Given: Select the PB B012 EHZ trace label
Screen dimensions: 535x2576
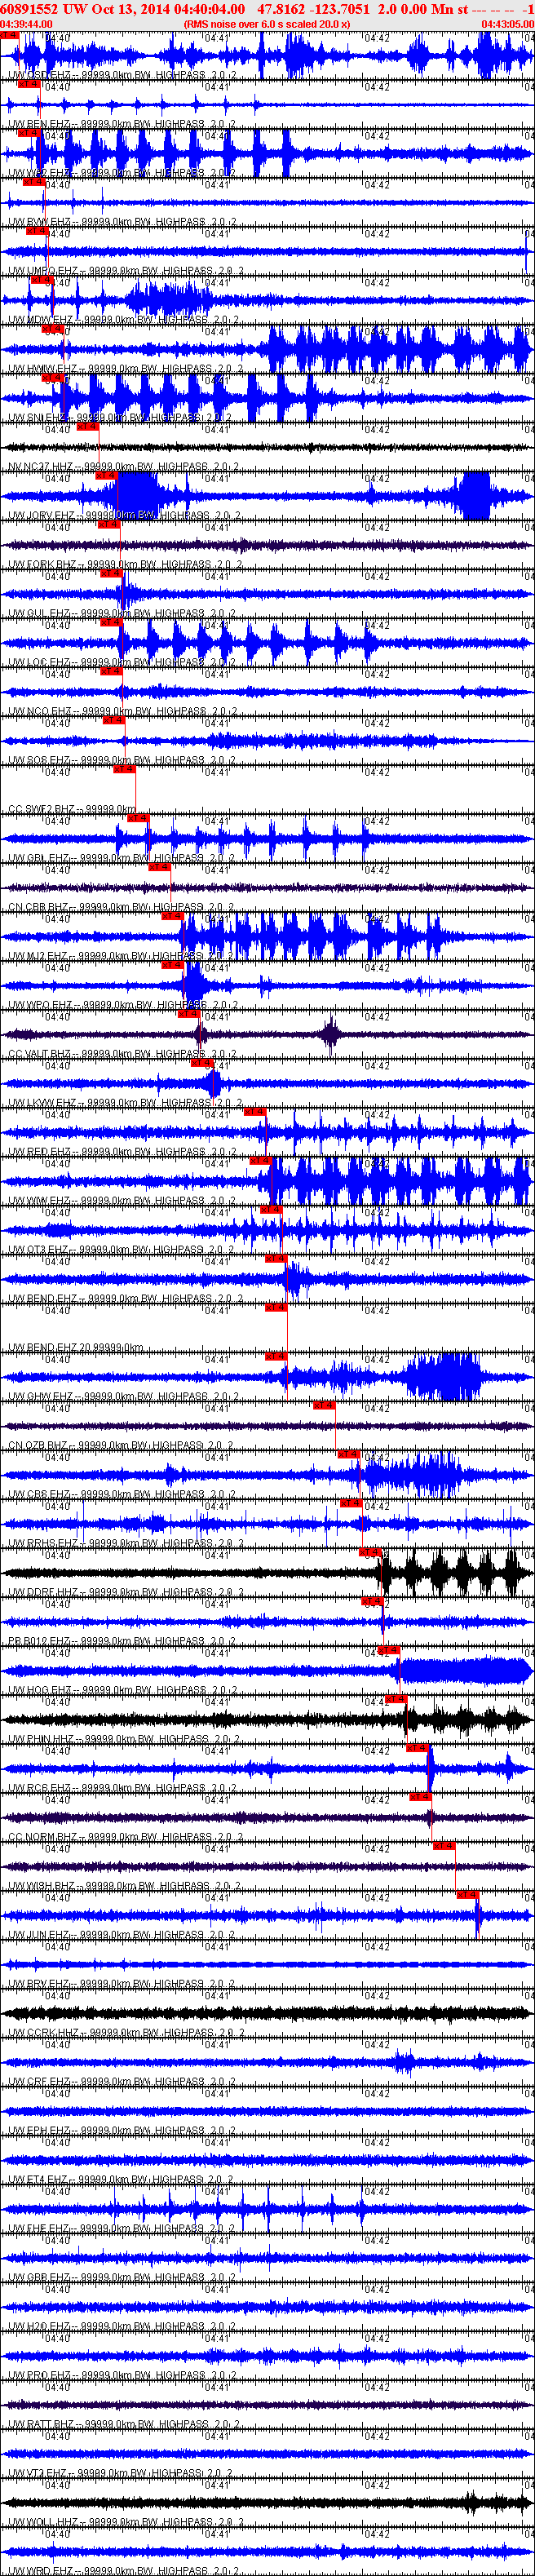Looking at the screenshot, I should pyautogui.click(x=123, y=1643).
